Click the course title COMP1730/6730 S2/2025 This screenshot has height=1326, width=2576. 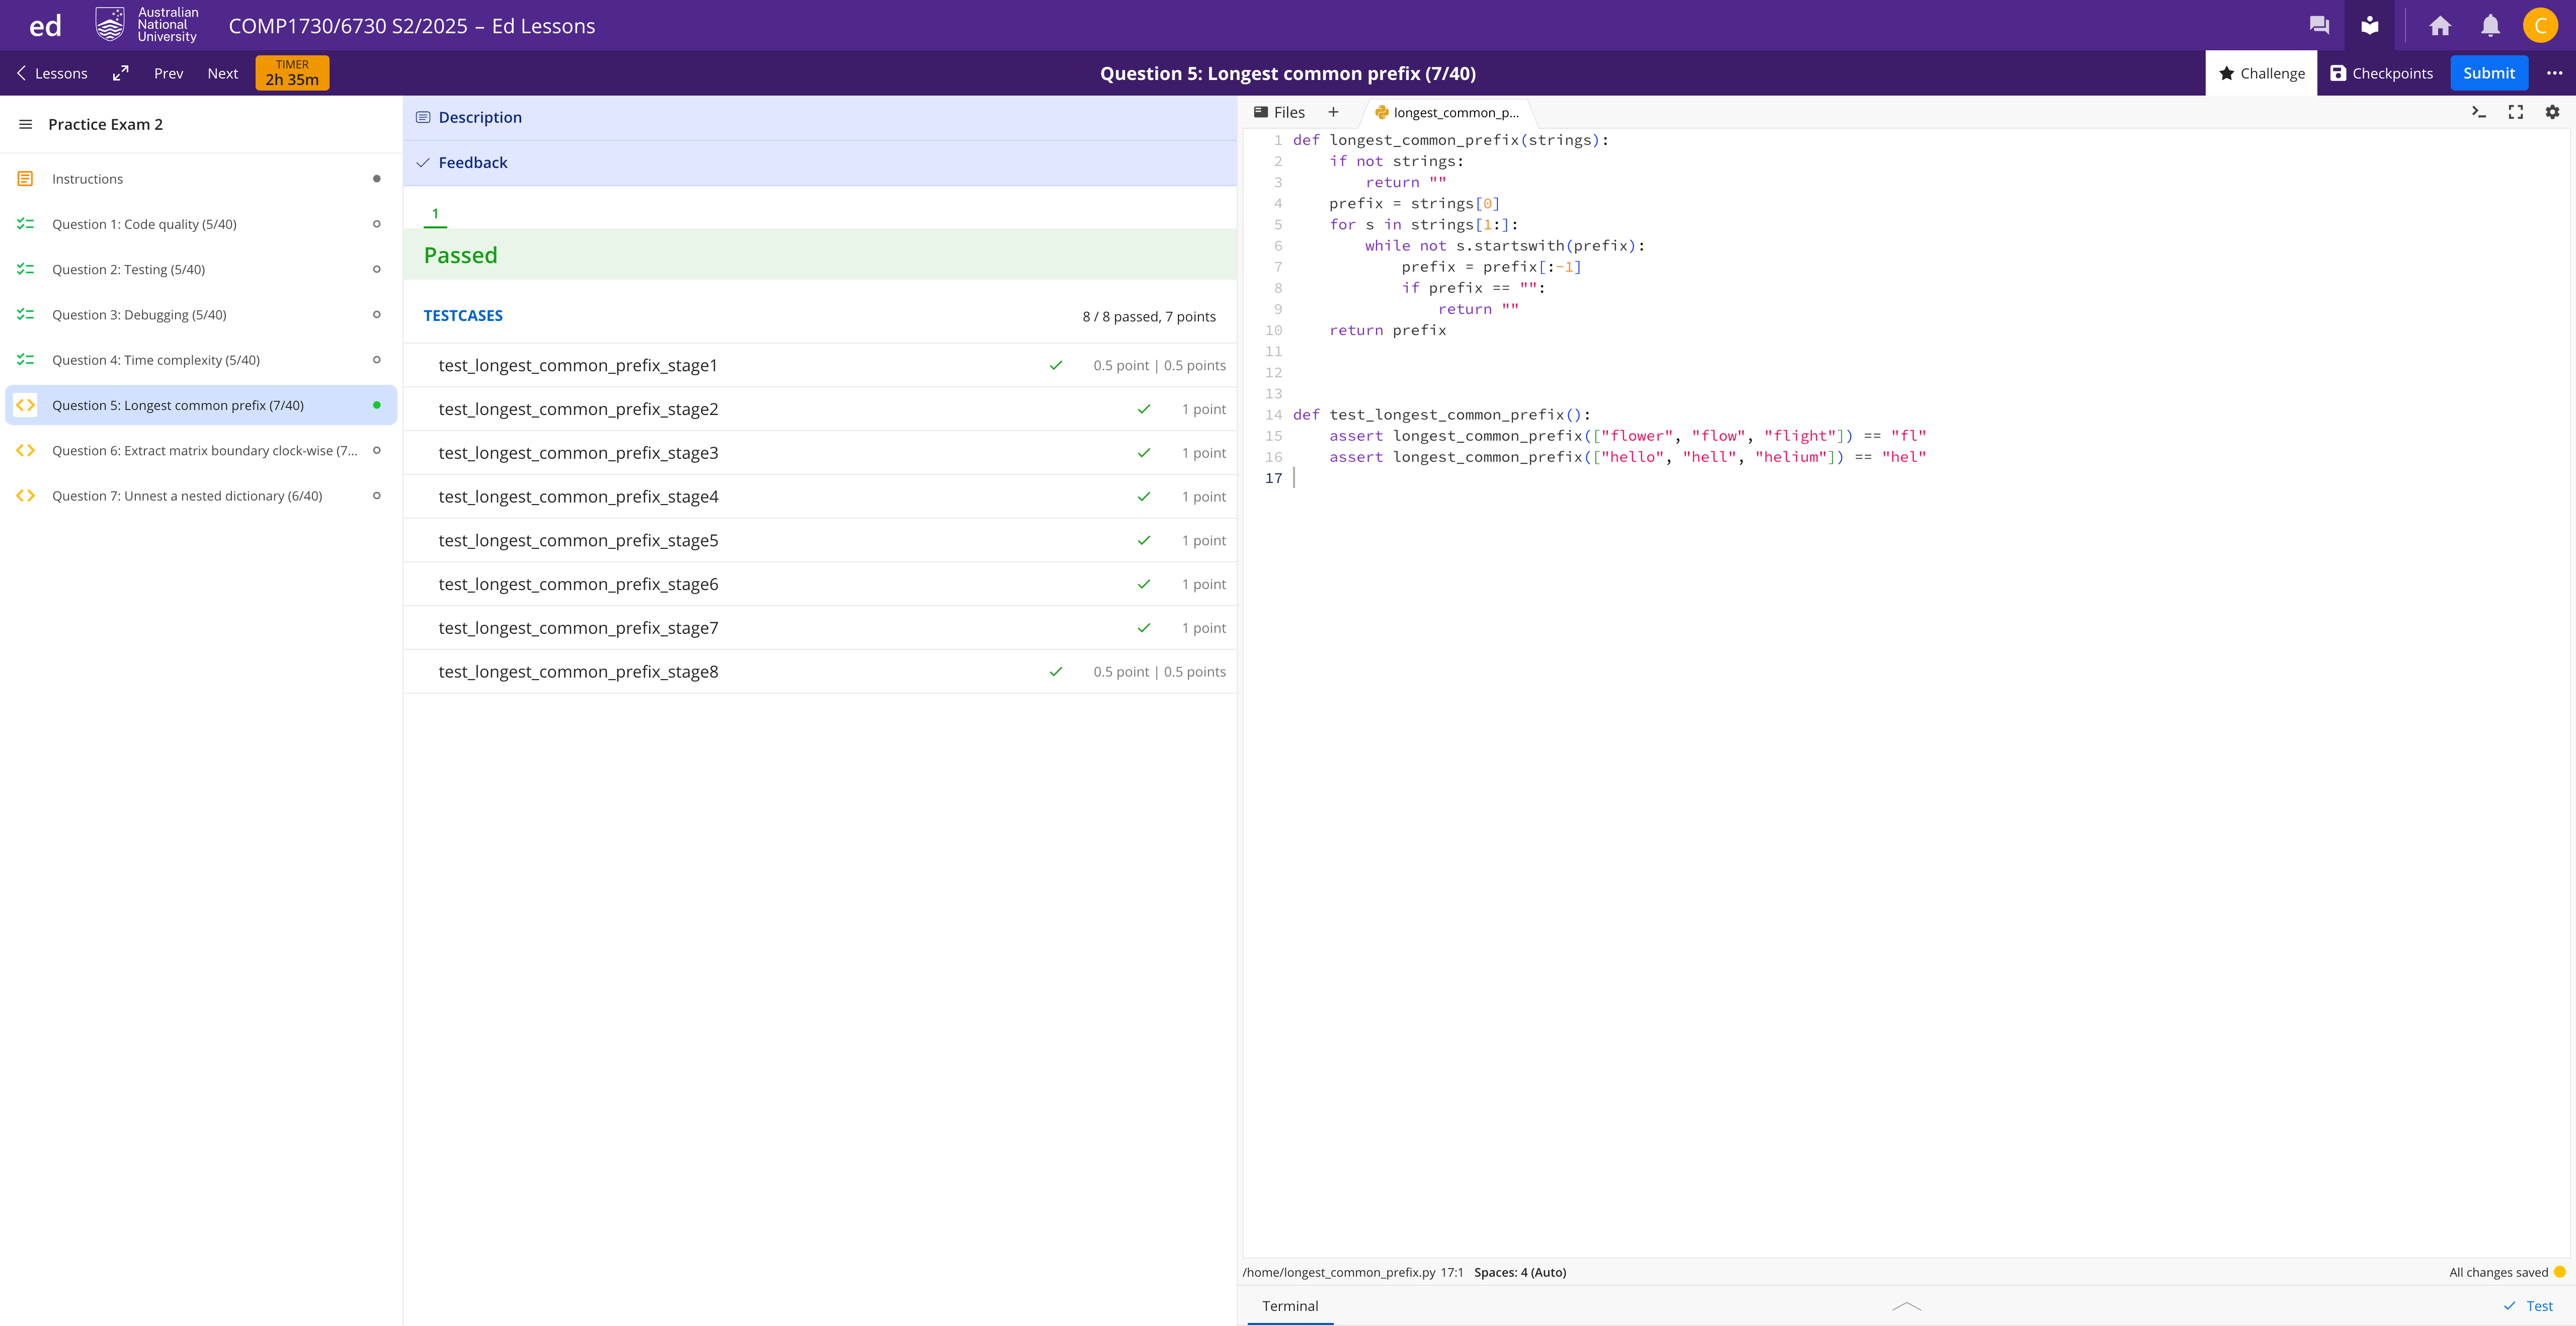coord(412,26)
